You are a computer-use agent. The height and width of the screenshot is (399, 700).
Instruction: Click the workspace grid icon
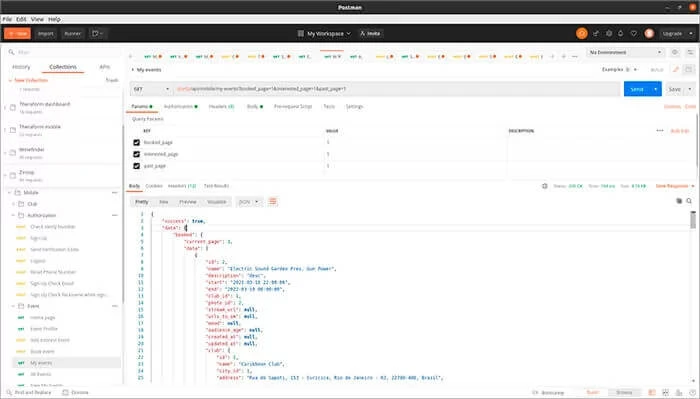300,33
